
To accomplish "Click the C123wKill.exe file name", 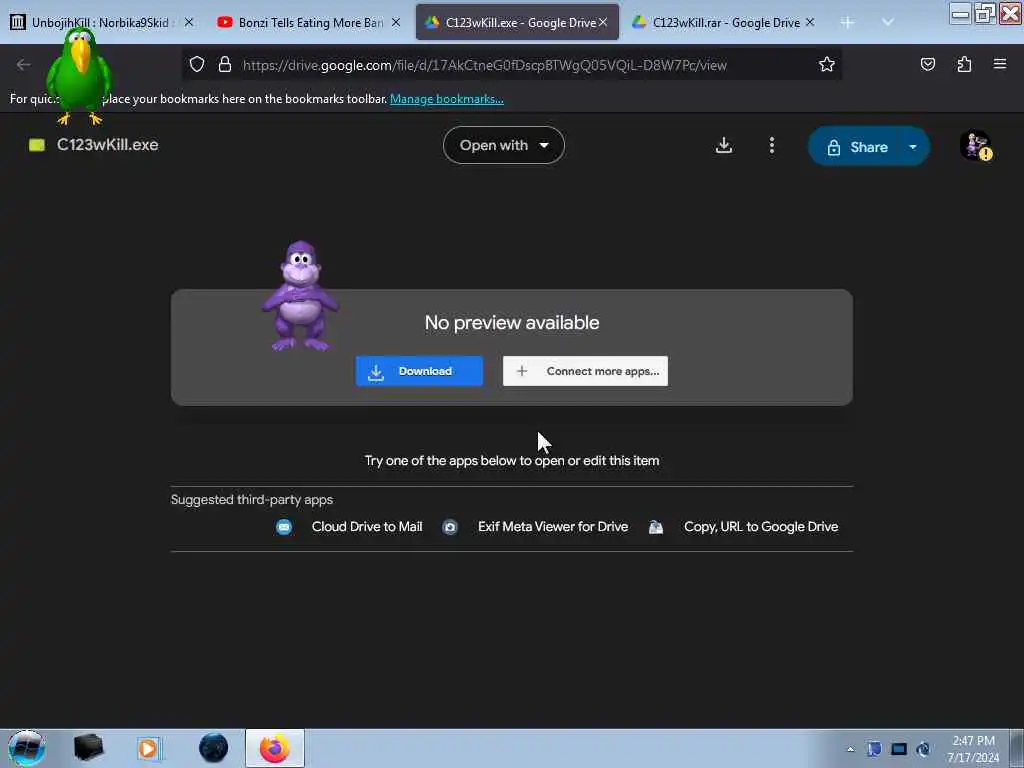I will coord(108,145).
